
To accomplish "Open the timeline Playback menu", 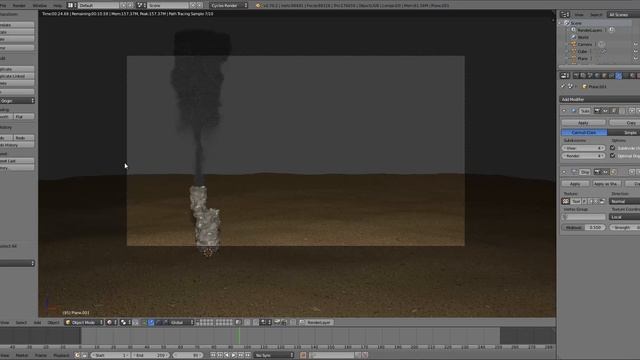I will (61, 355).
